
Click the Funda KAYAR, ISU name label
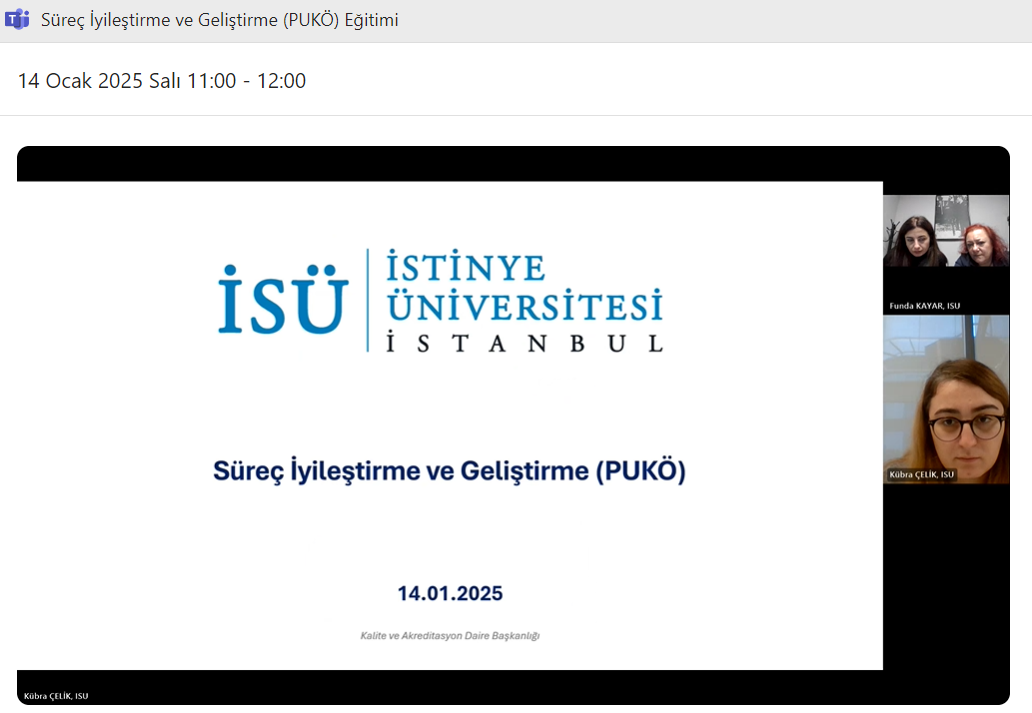924,305
